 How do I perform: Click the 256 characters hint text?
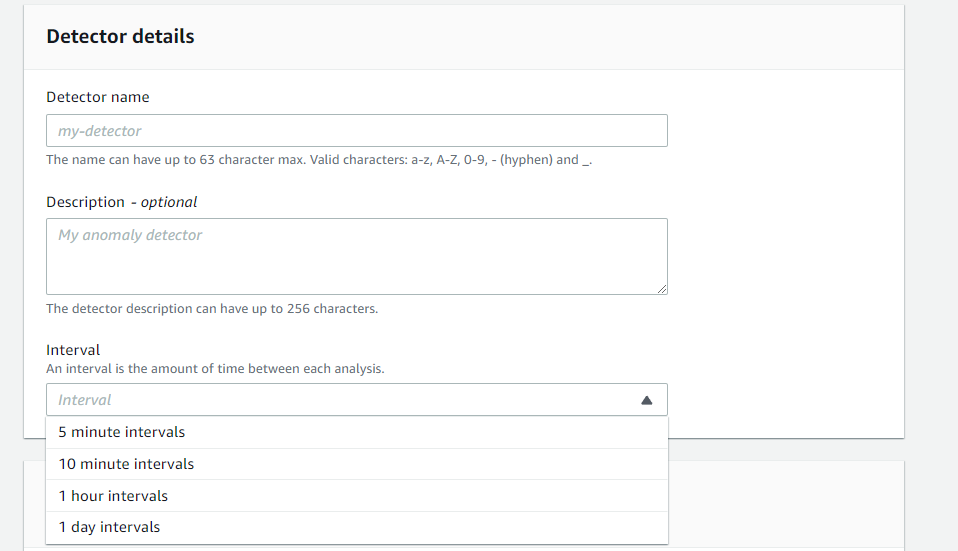212,308
